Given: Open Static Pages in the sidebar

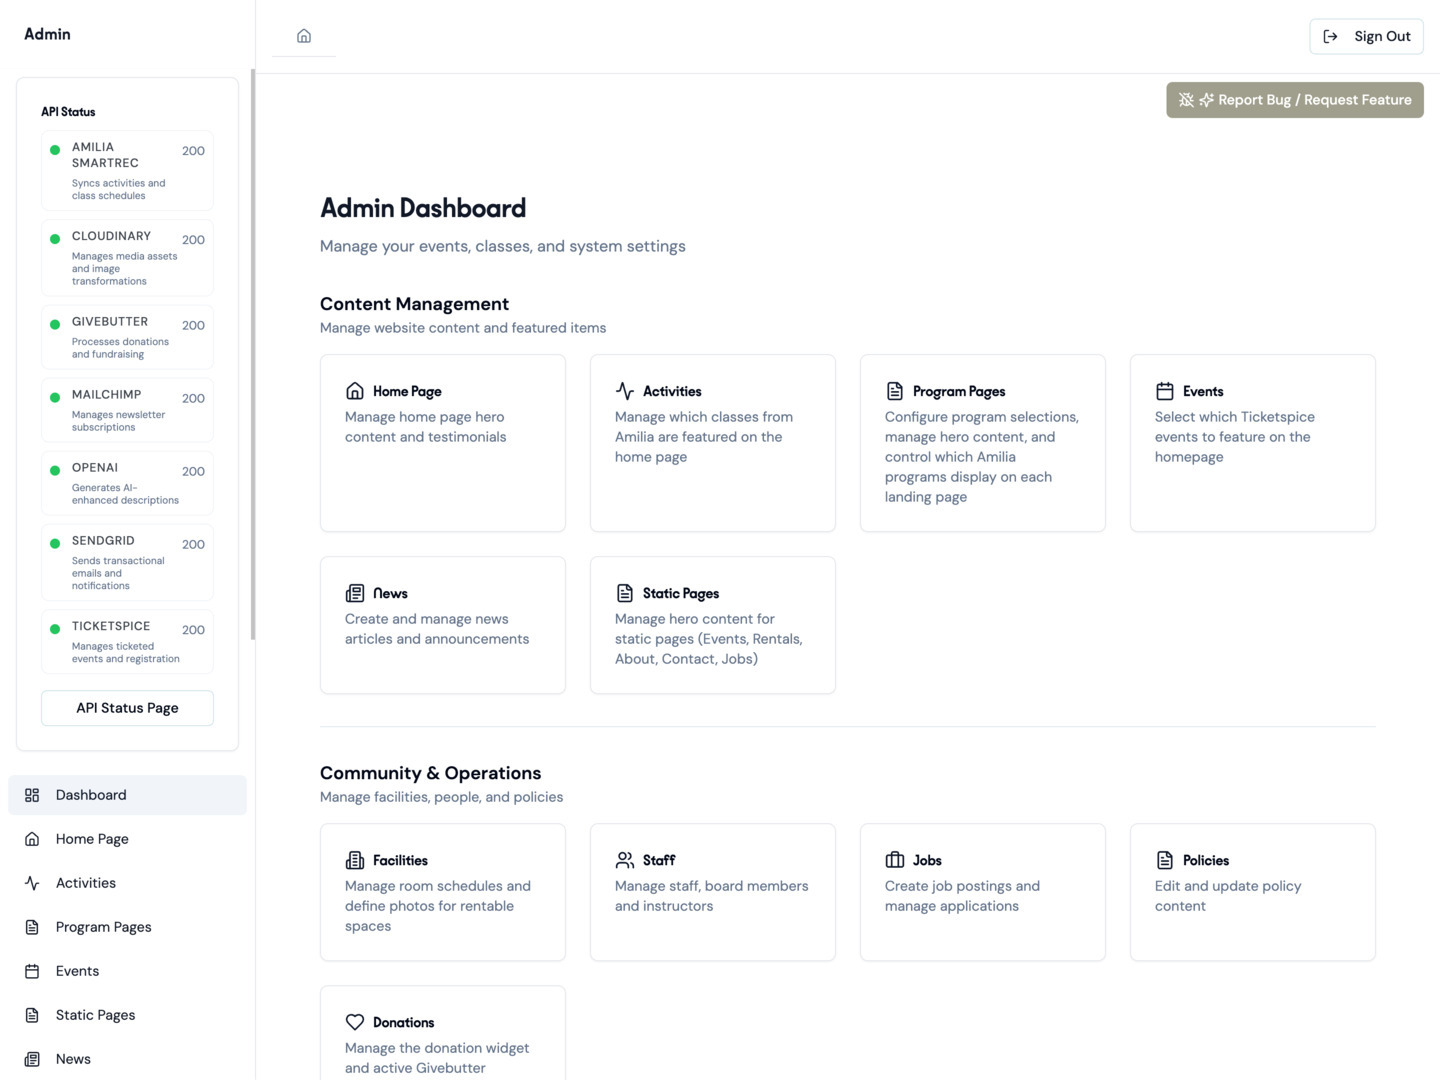Looking at the screenshot, I should click(x=127, y=1015).
